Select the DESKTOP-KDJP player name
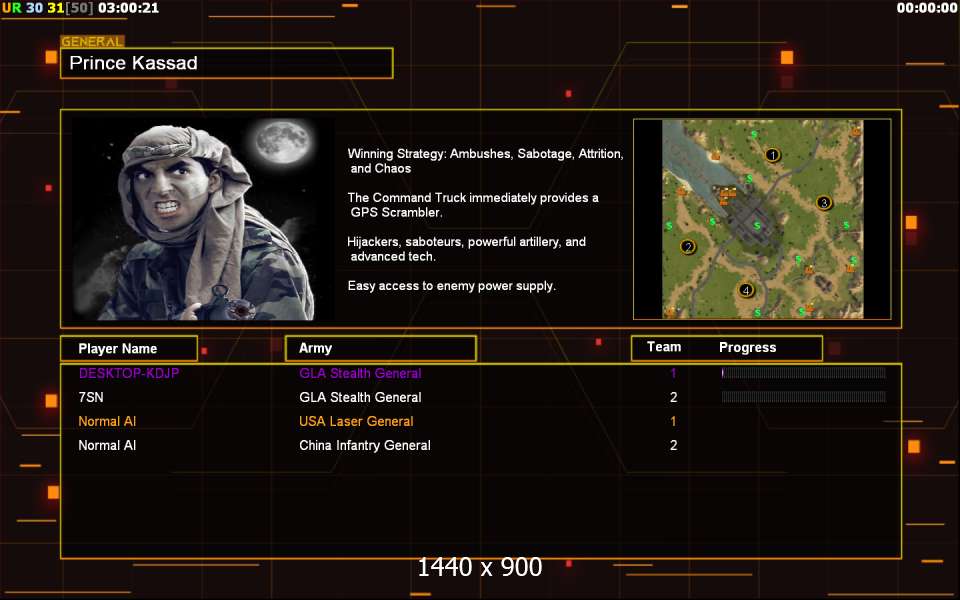 click(x=129, y=373)
